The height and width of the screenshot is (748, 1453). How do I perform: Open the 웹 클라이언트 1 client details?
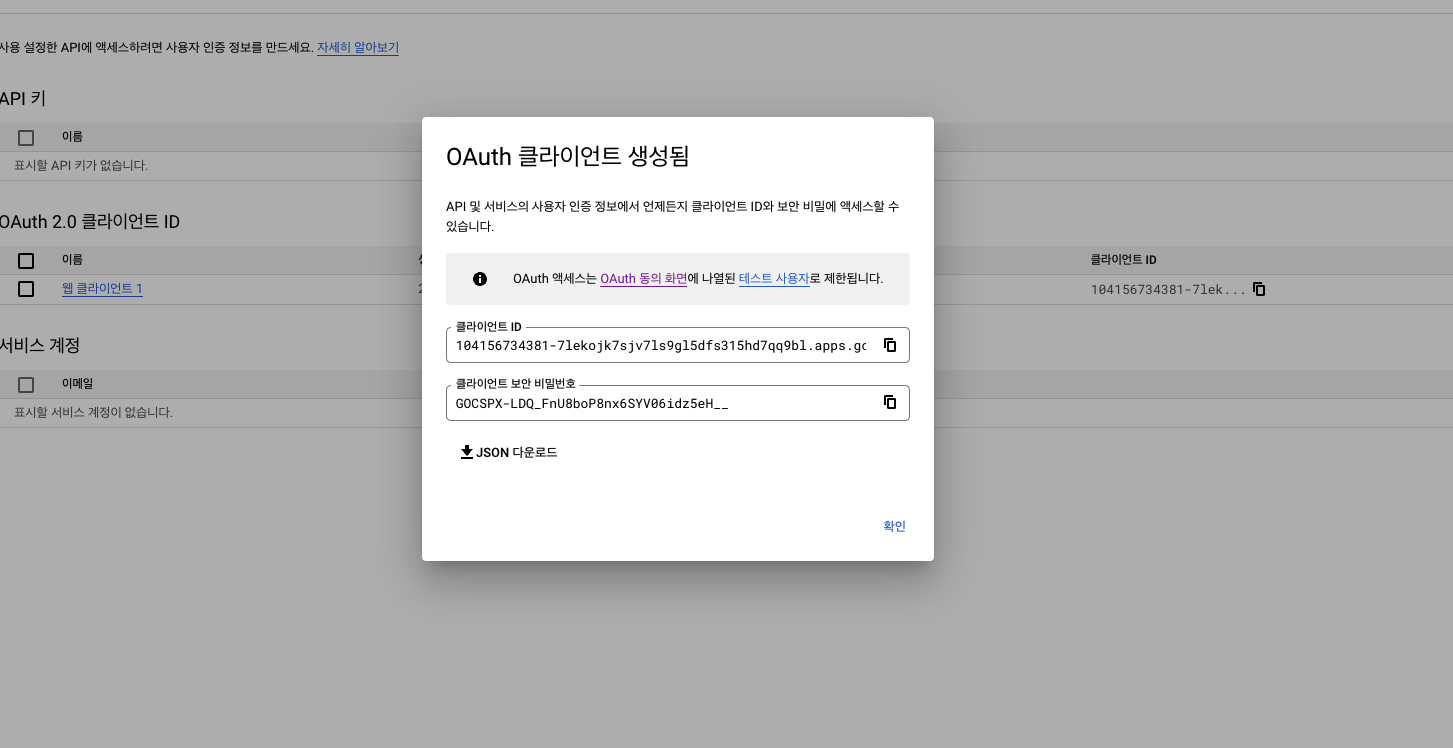[x=102, y=289]
